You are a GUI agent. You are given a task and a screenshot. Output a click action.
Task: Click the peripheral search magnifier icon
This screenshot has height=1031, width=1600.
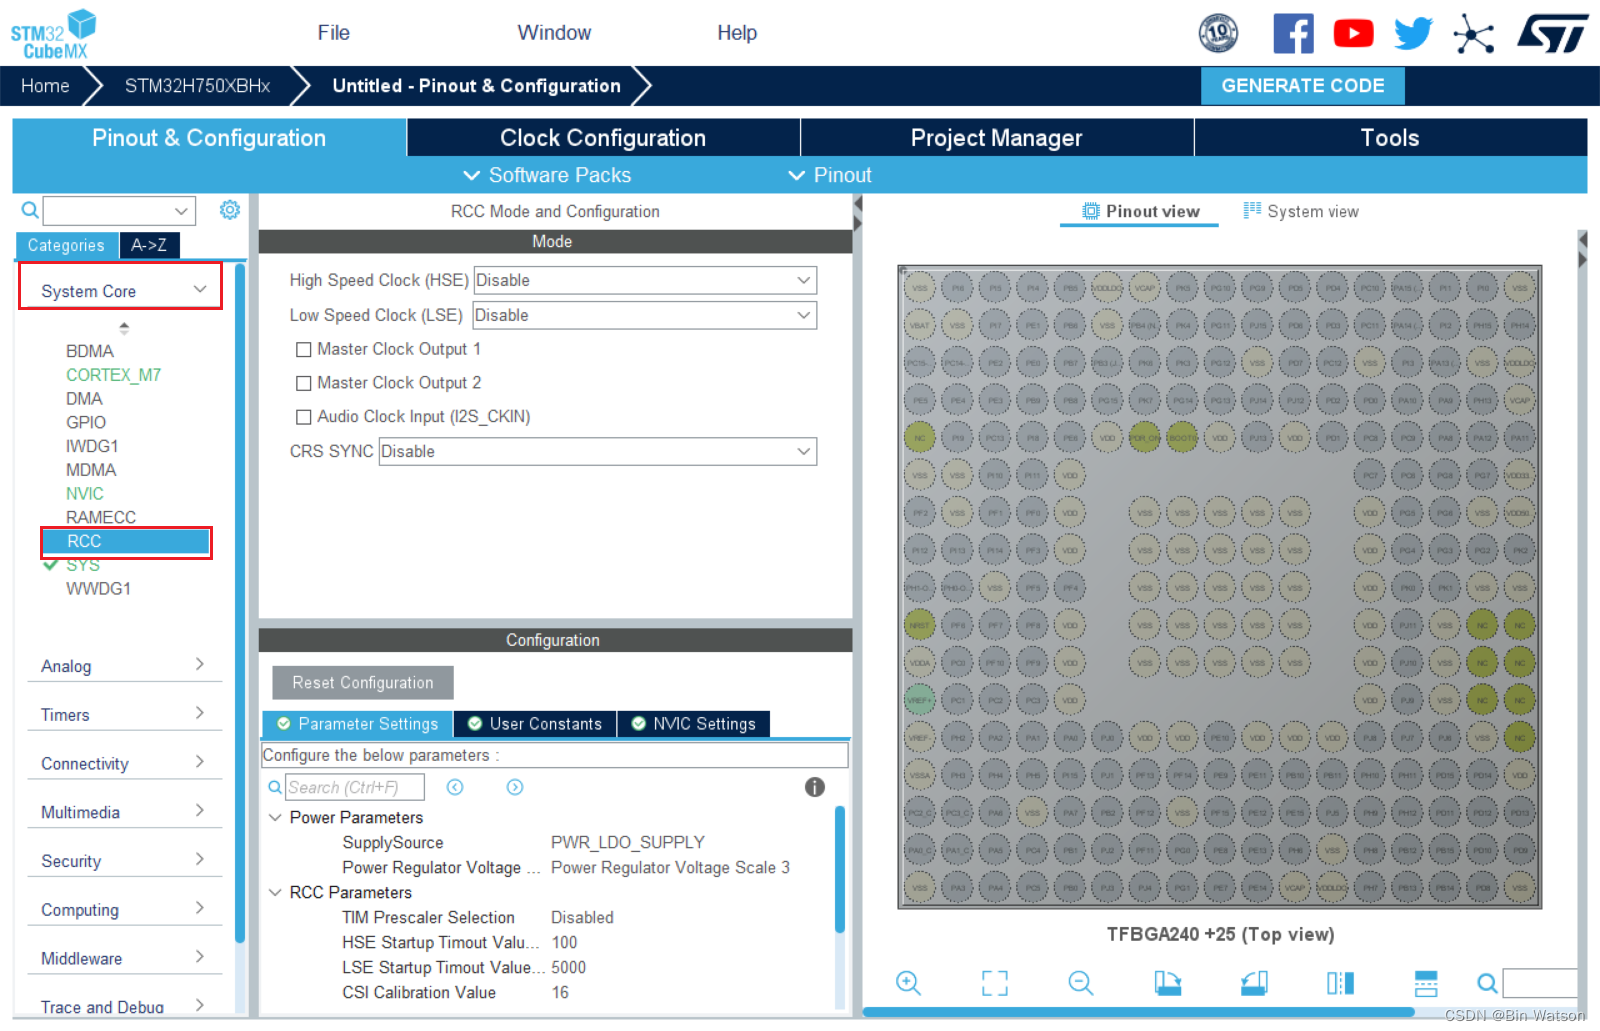click(x=30, y=210)
